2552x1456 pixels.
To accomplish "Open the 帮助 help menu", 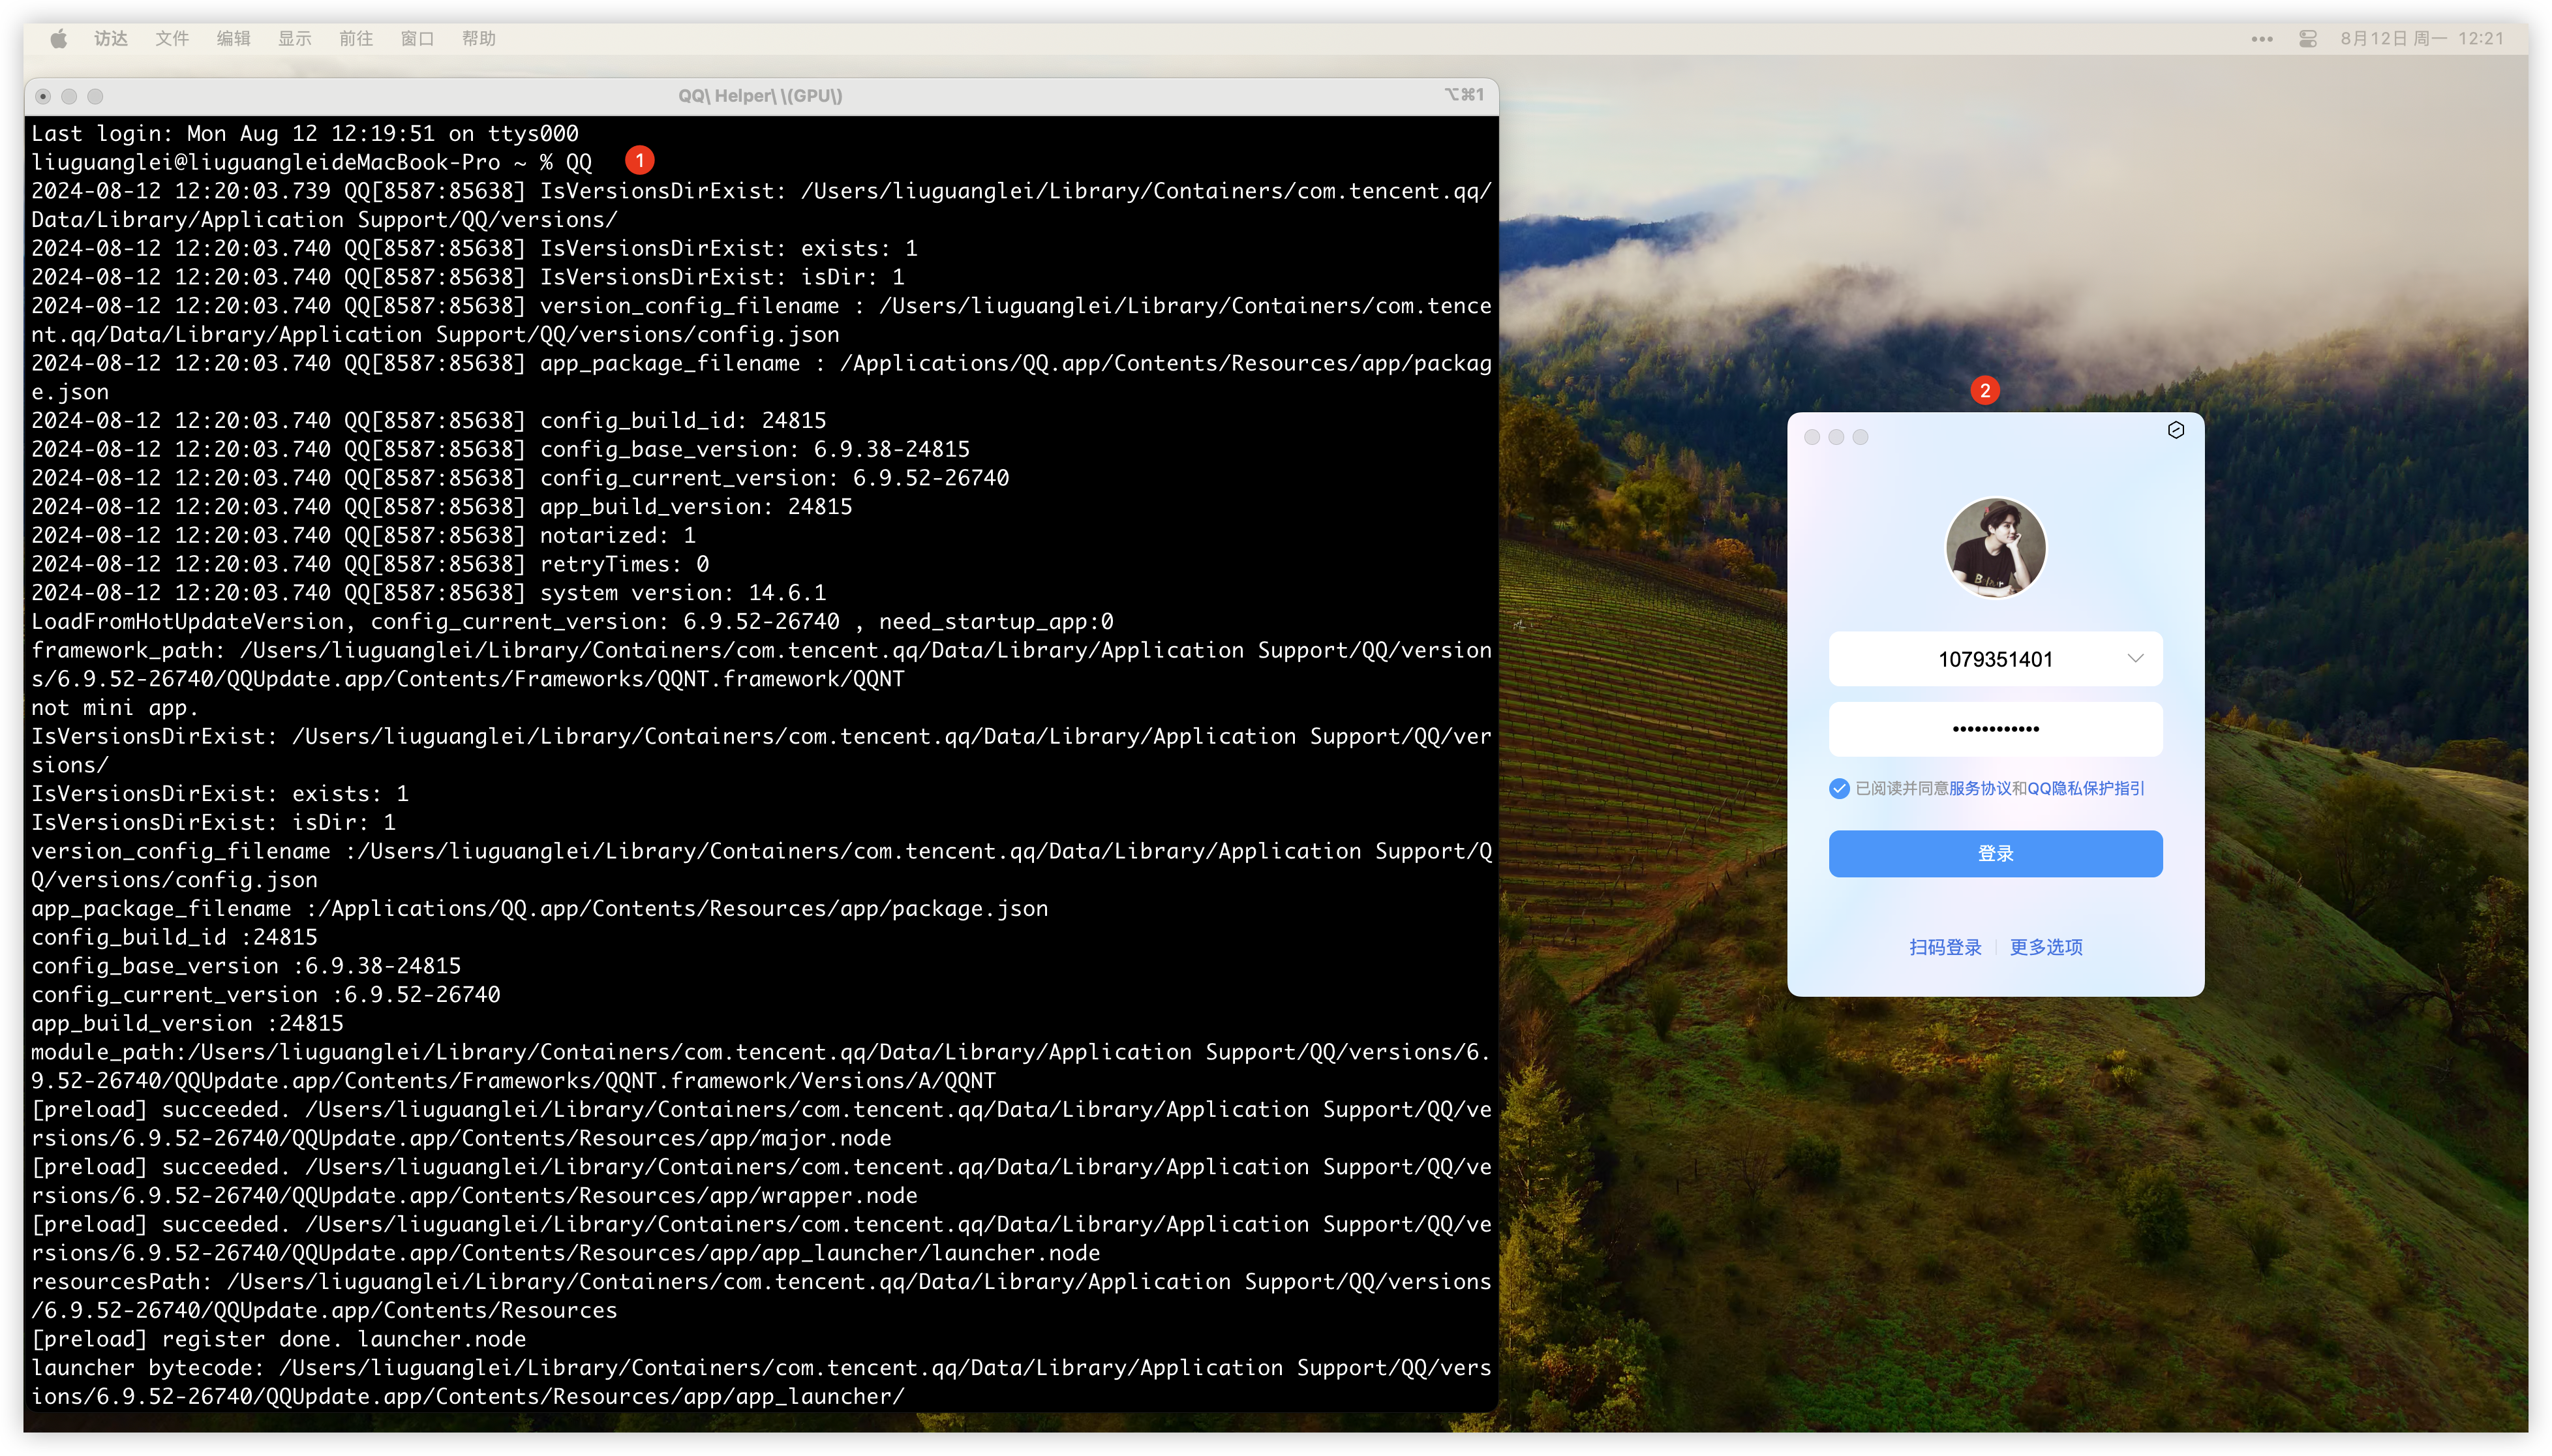I will pyautogui.click(x=479, y=39).
